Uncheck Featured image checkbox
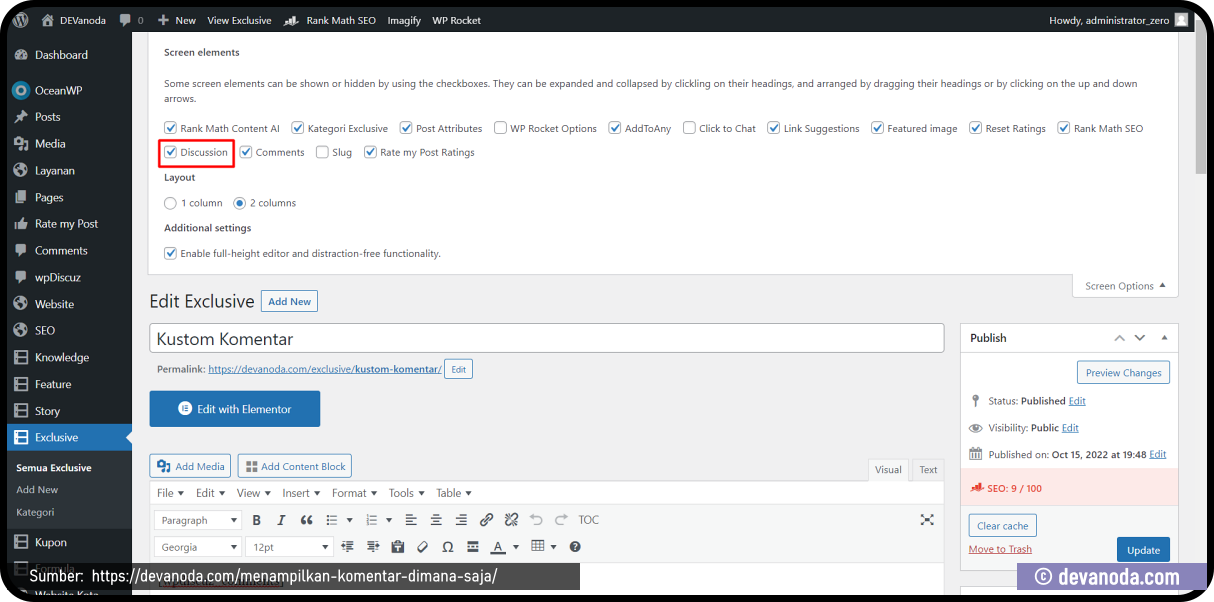Image resolution: width=1214 pixels, height=602 pixels. [x=877, y=128]
